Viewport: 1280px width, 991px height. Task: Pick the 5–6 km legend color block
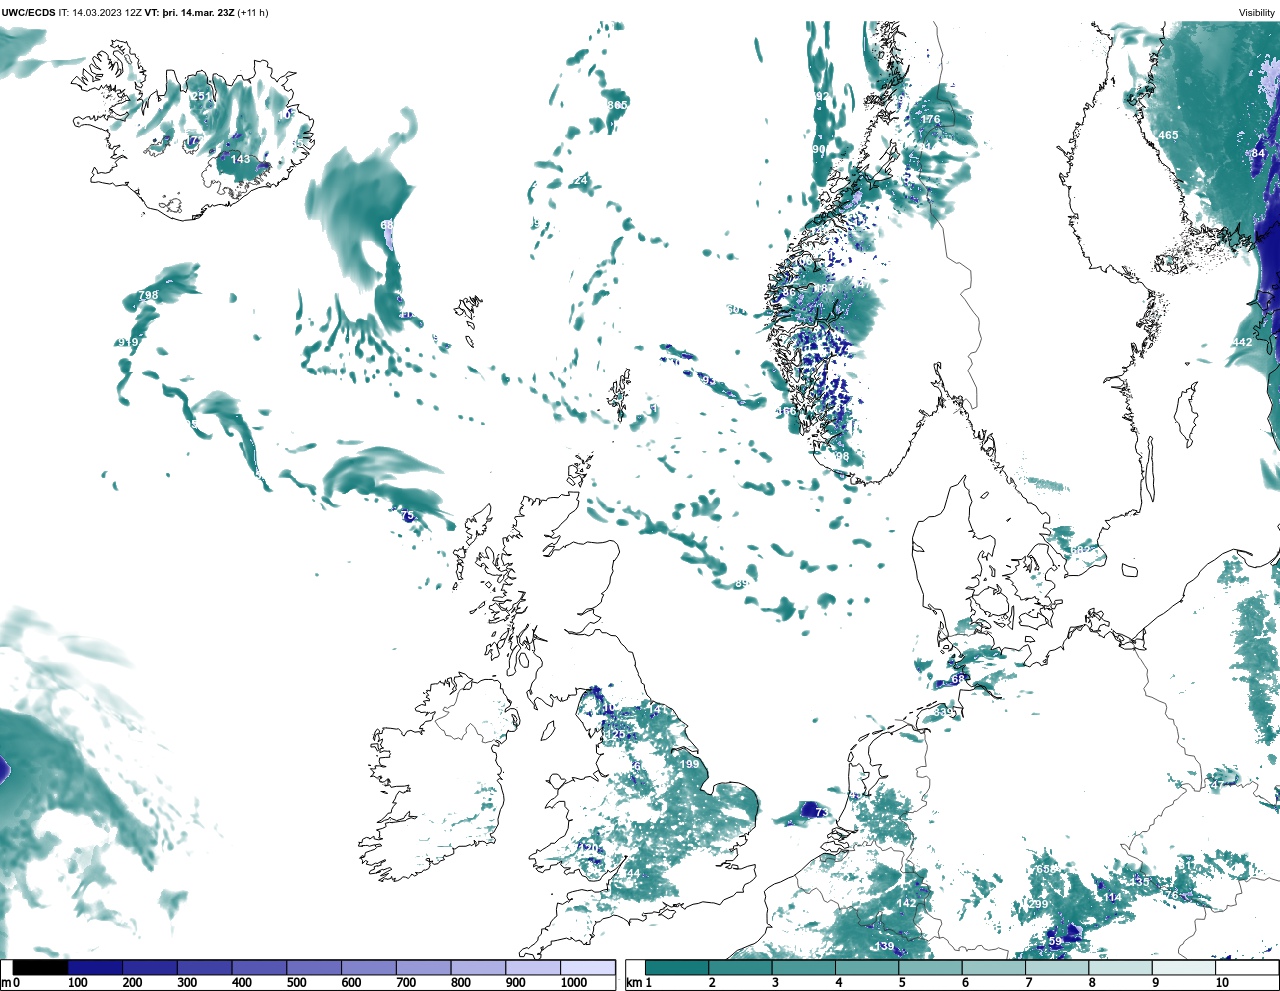(930, 967)
